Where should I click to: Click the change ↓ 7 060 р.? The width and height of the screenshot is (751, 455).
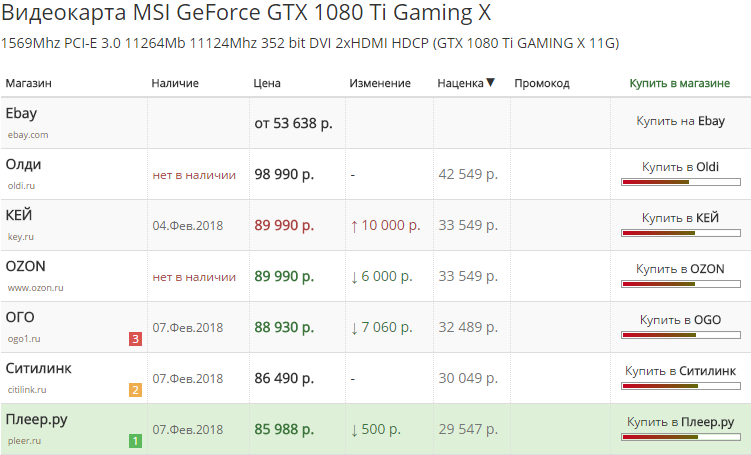[x=381, y=328]
